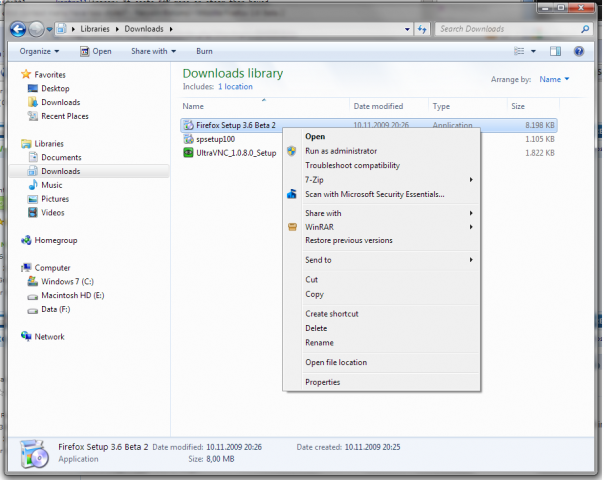Choose Create shortcut

[390, 314]
